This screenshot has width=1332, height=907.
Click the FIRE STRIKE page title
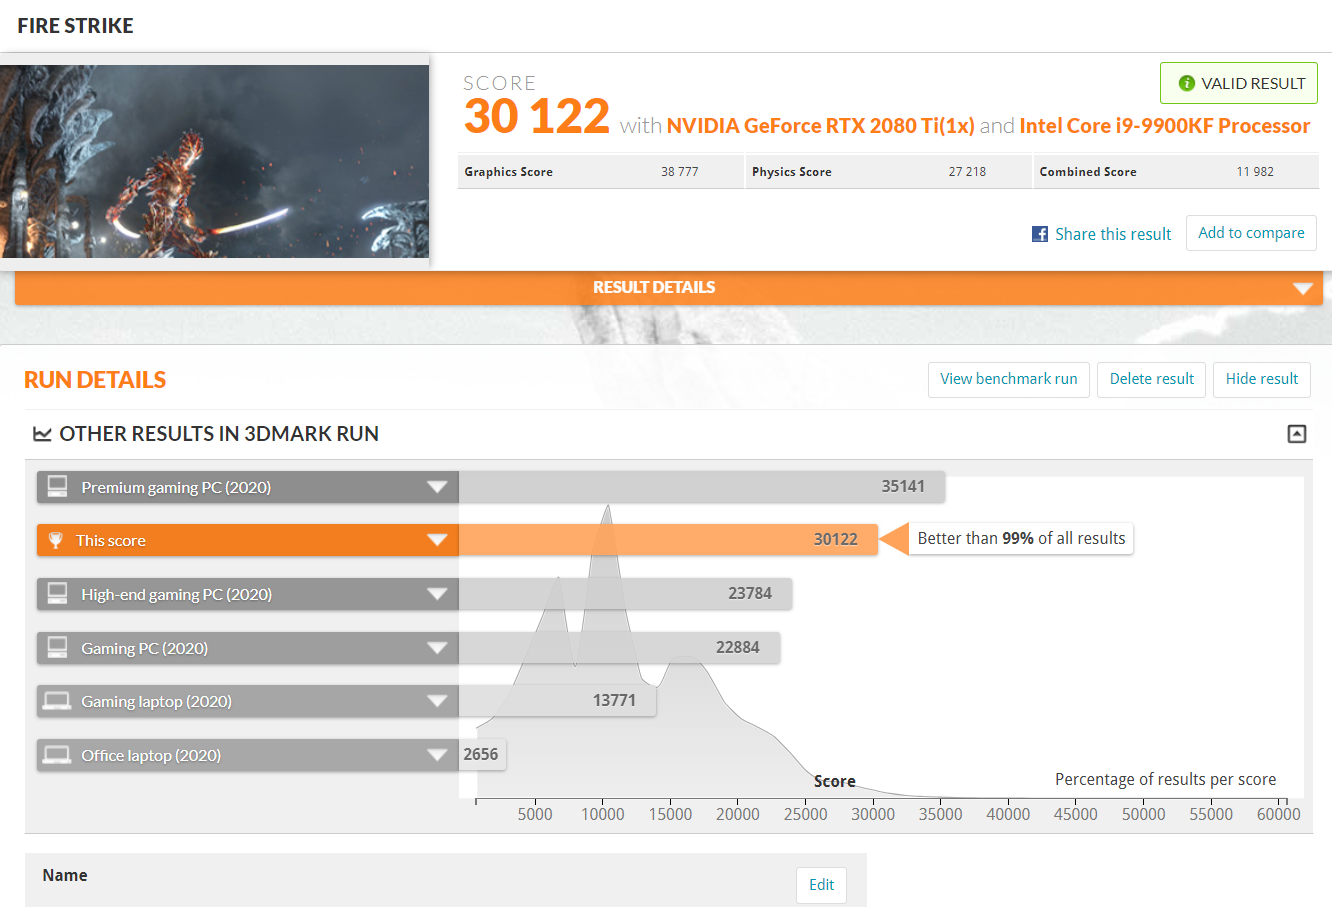pos(75,26)
